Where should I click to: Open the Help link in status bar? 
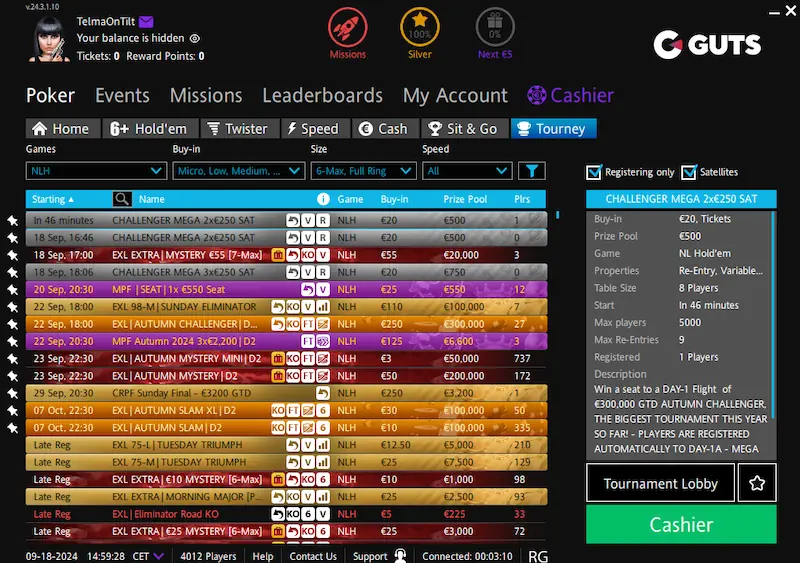pos(263,556)
